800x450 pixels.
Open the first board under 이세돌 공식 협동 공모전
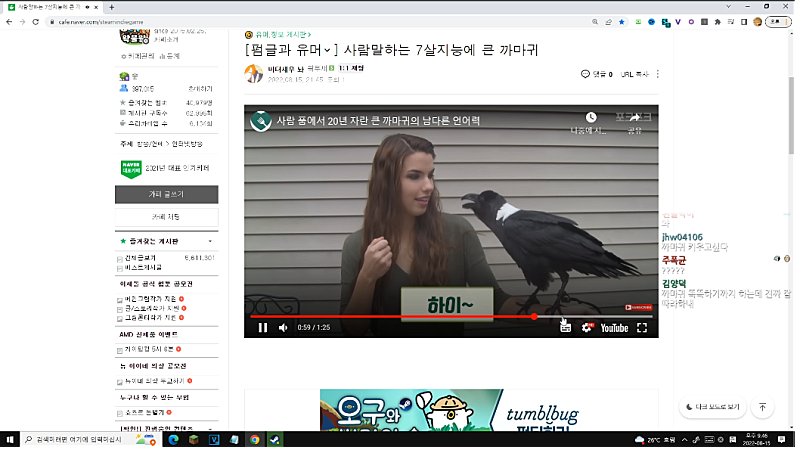pos(150,299)
